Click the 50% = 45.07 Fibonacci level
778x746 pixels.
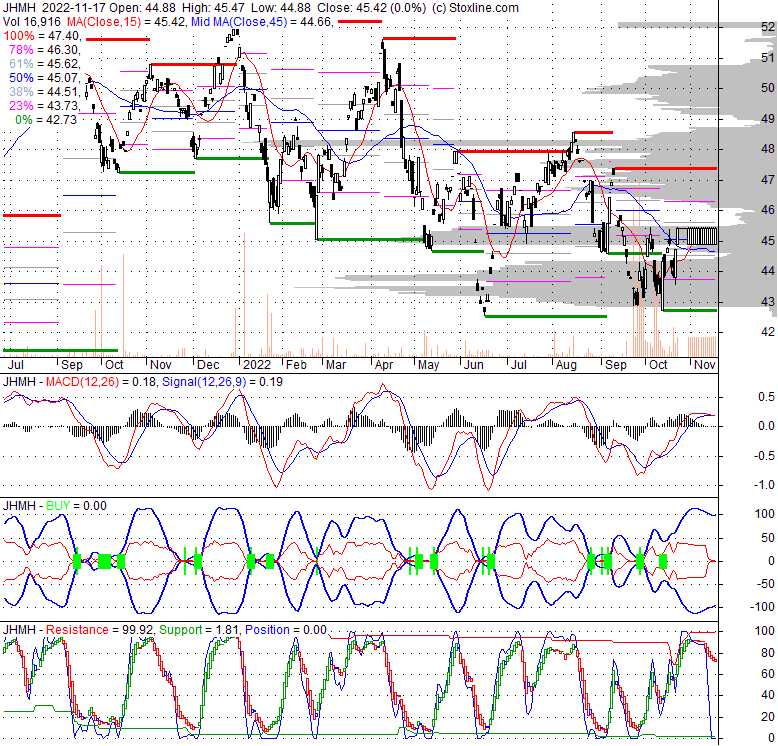[45, 77]
